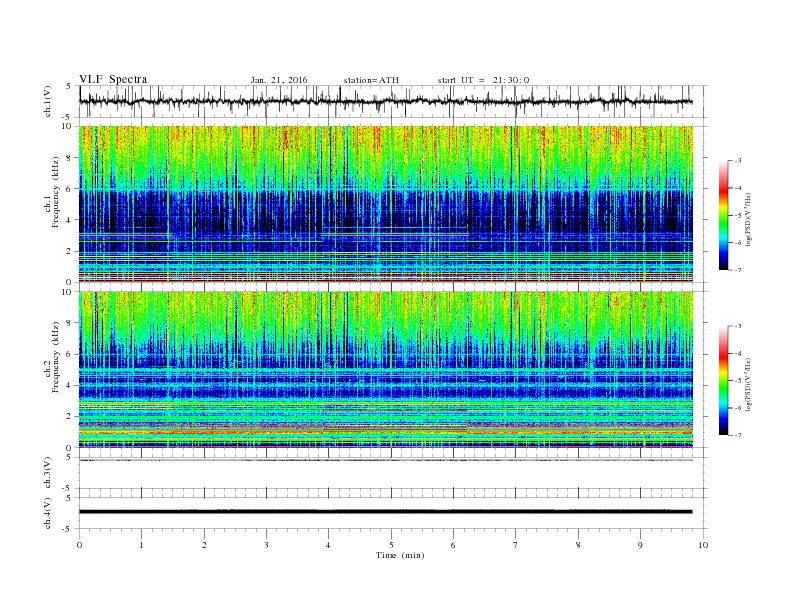Click the log(PSD) label beside ch.2 color bar
The image size is (792, 612).
pyautogui.click(x=747, y=384)
